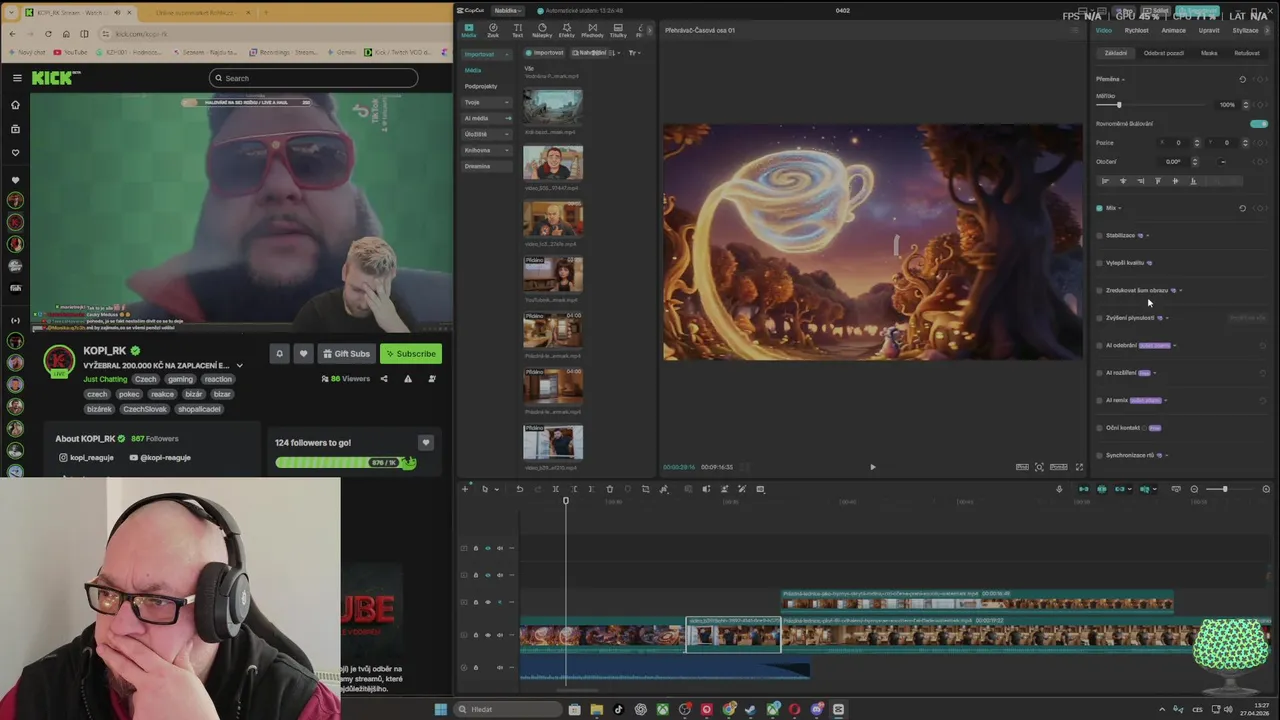This screenshot has width=1280, height=720.
Task: Switch to the Rychlost tab
Action: (1136, 30)
